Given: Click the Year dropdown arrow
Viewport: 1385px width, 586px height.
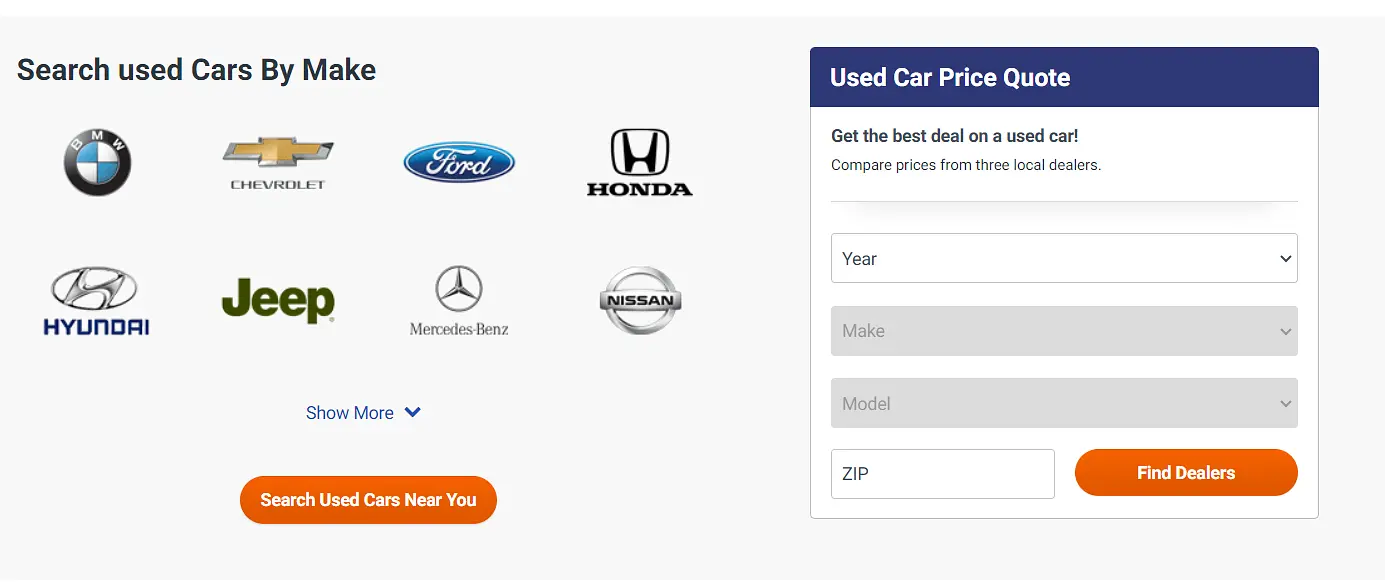Looking at the screenshot, I should tap(1286, 259).
